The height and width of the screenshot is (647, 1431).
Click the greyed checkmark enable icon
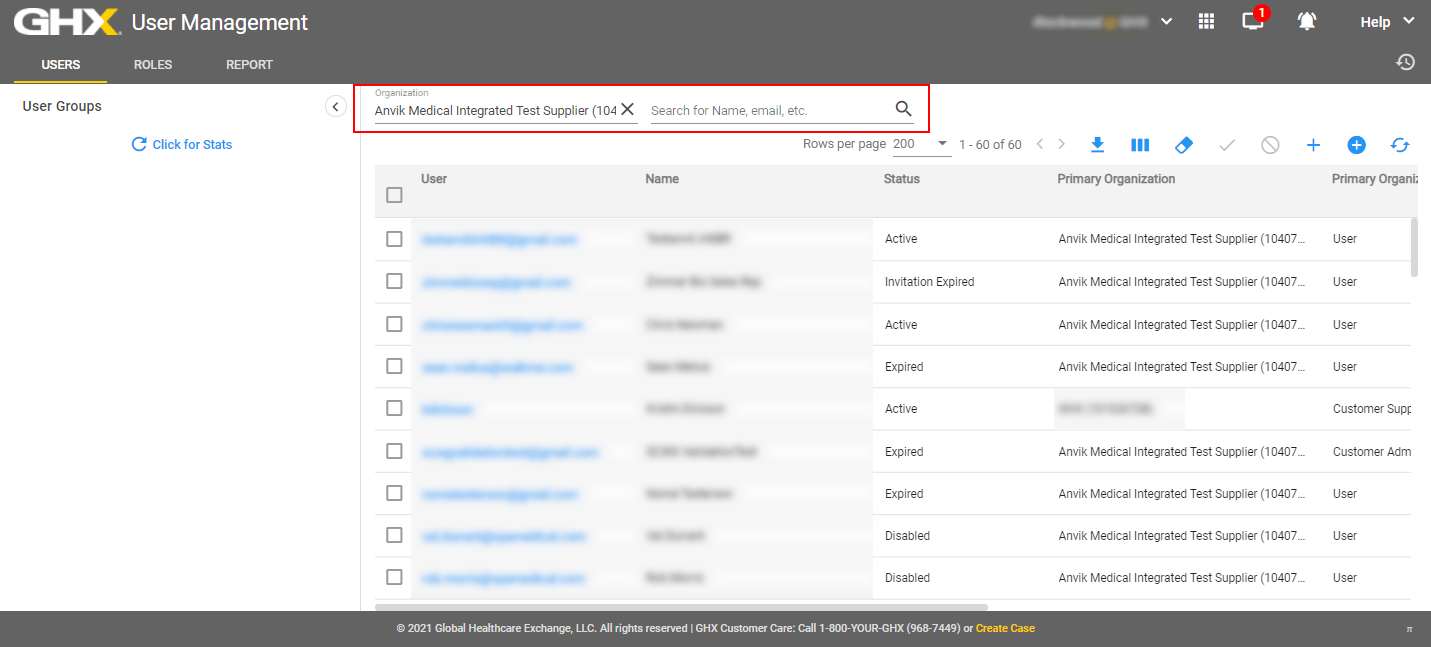[x=1227, y=145]
